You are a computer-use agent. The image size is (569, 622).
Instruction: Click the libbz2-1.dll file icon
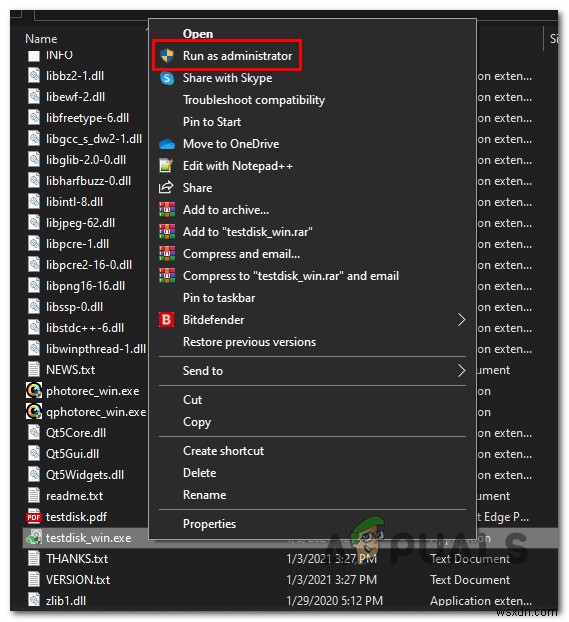[x=34, y=75]
